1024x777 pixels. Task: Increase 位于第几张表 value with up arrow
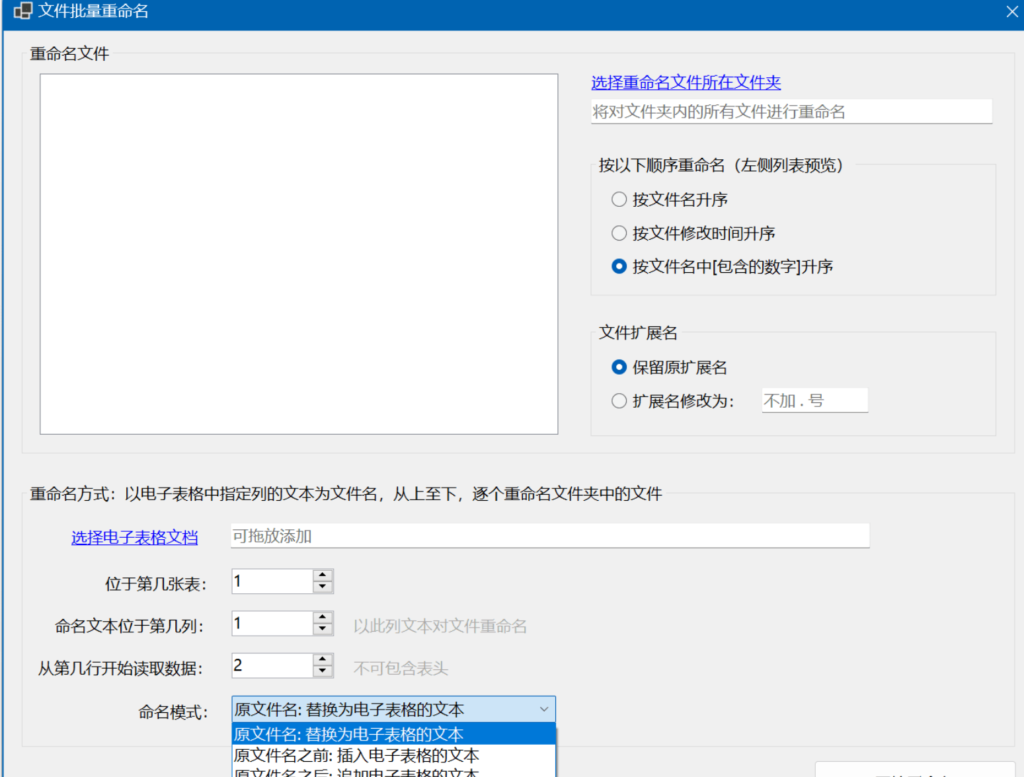(x=323, y=576)
